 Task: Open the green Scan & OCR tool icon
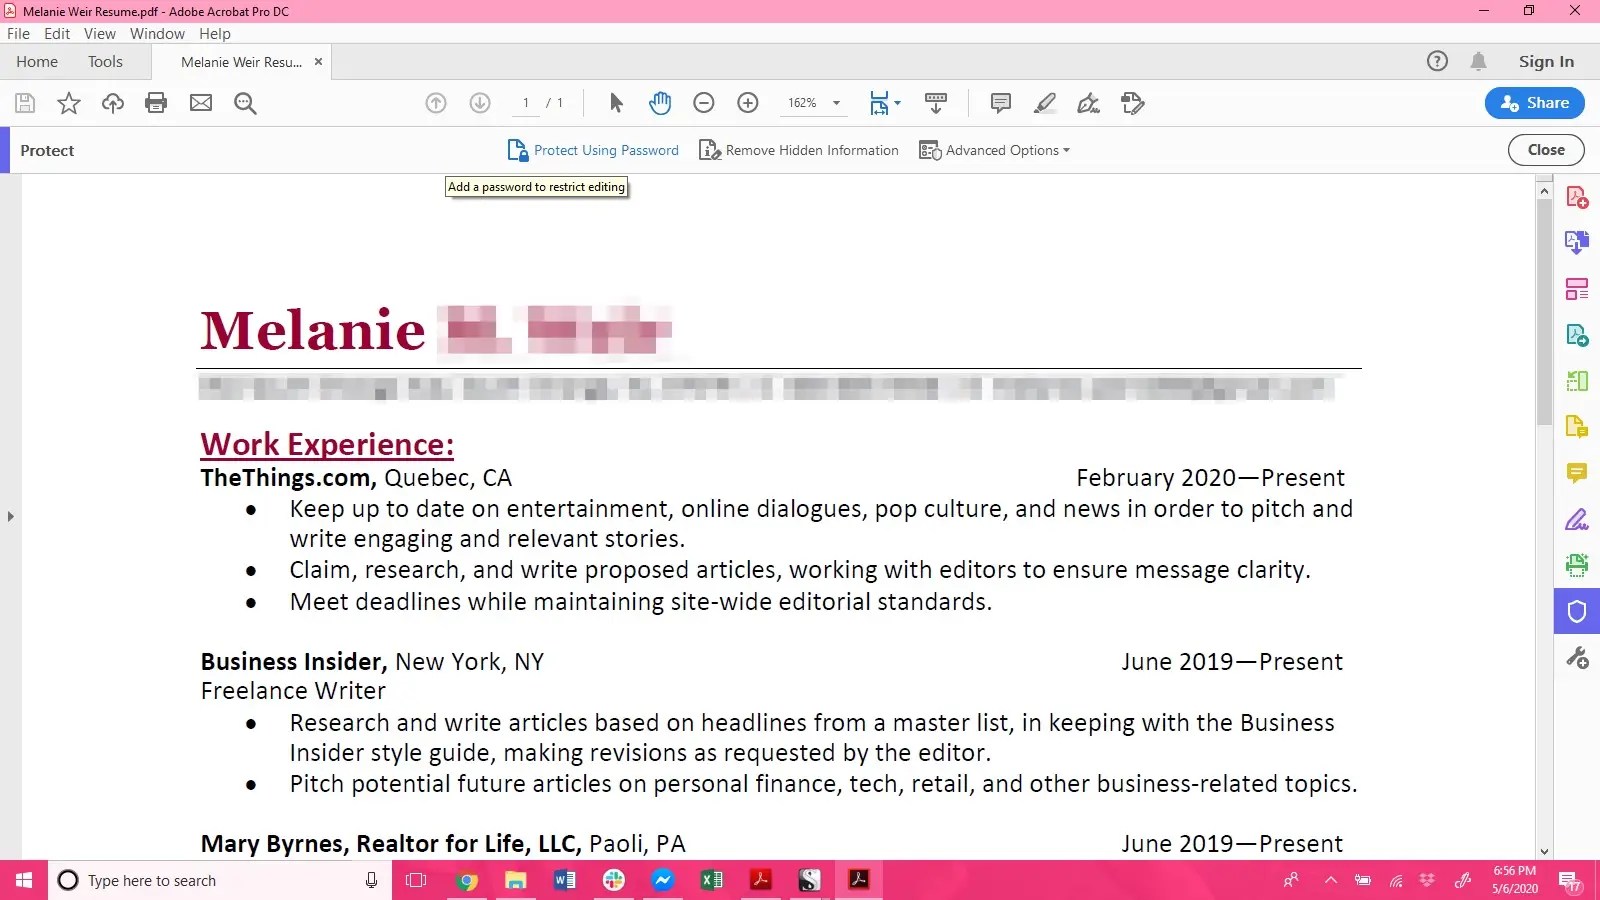1577,565
